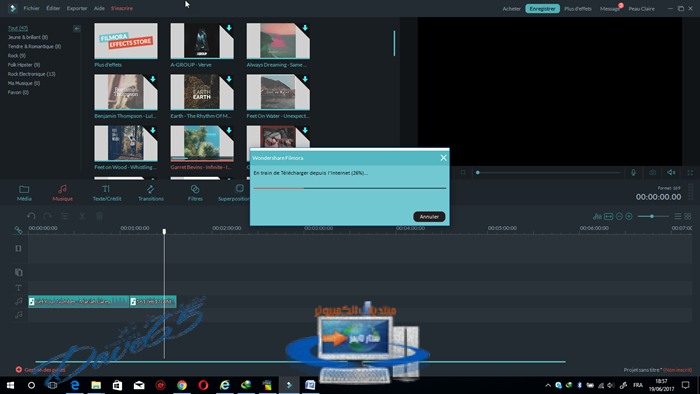Image resolution: width=700 pixels, height=394 pixels.
Task: Download Always Dreaming track via arrow
Action: click(305, 28)
